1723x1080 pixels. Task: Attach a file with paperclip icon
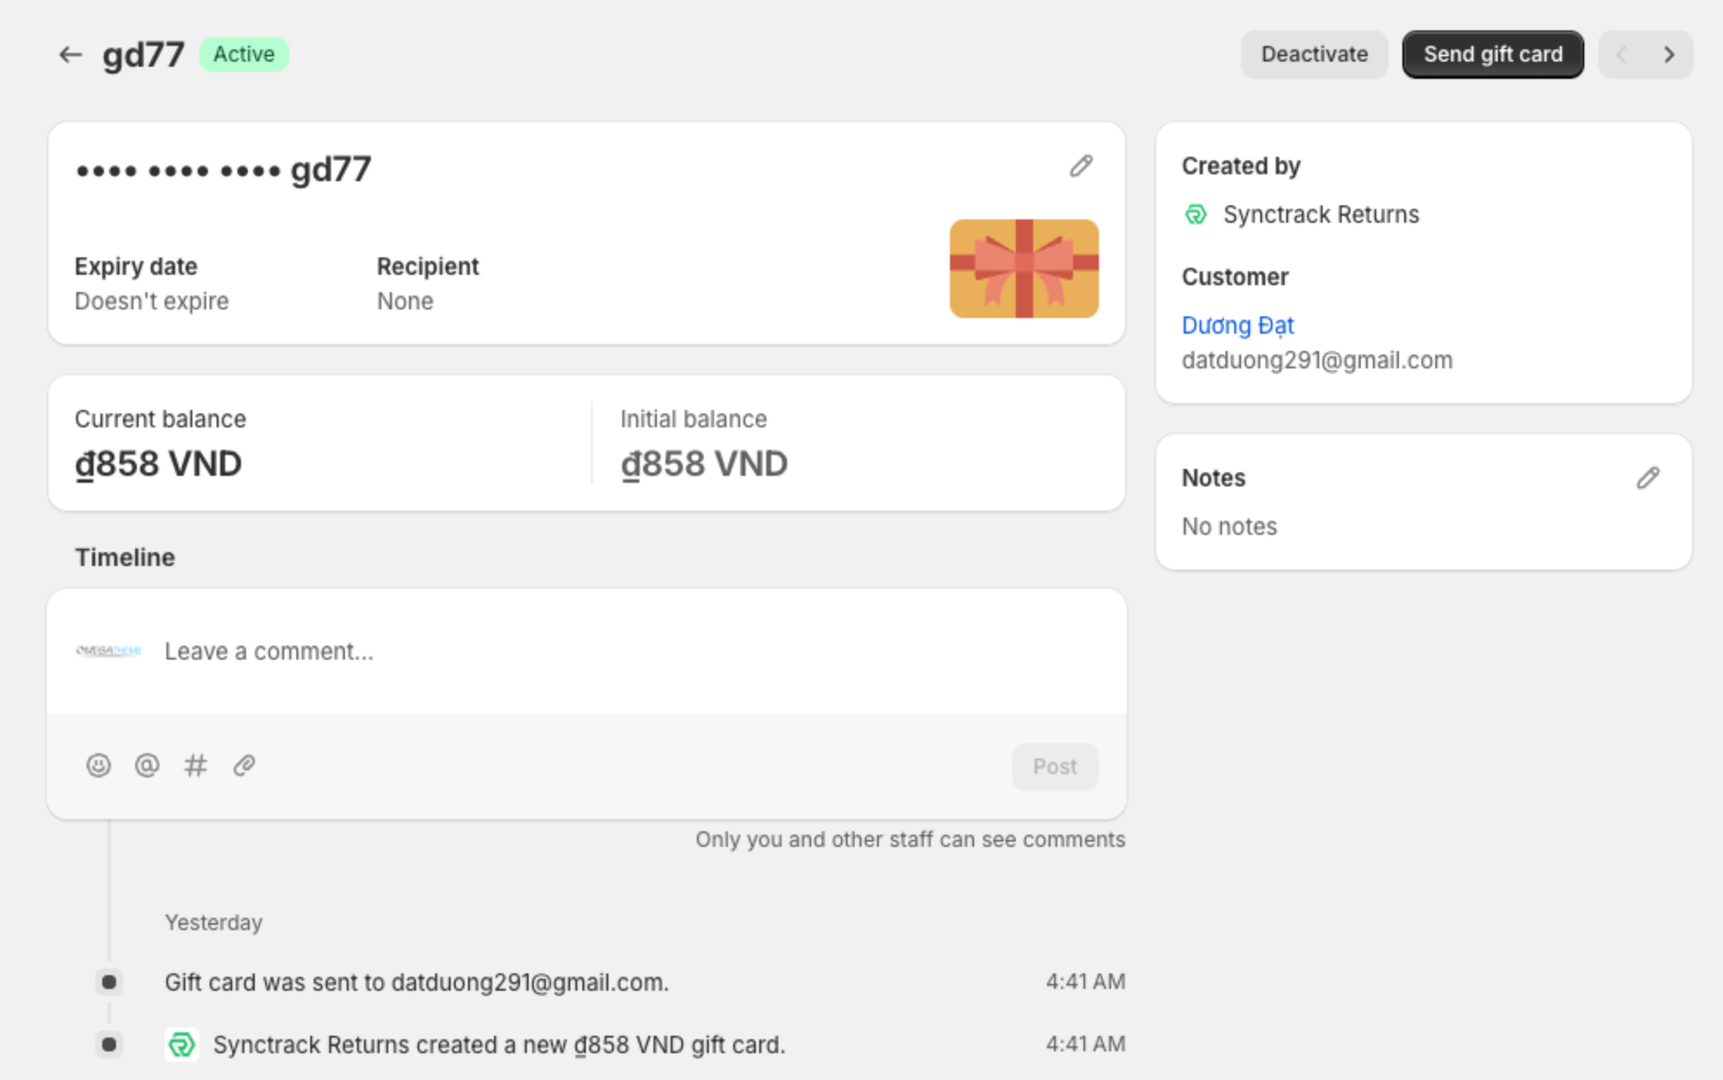point(244,766)
